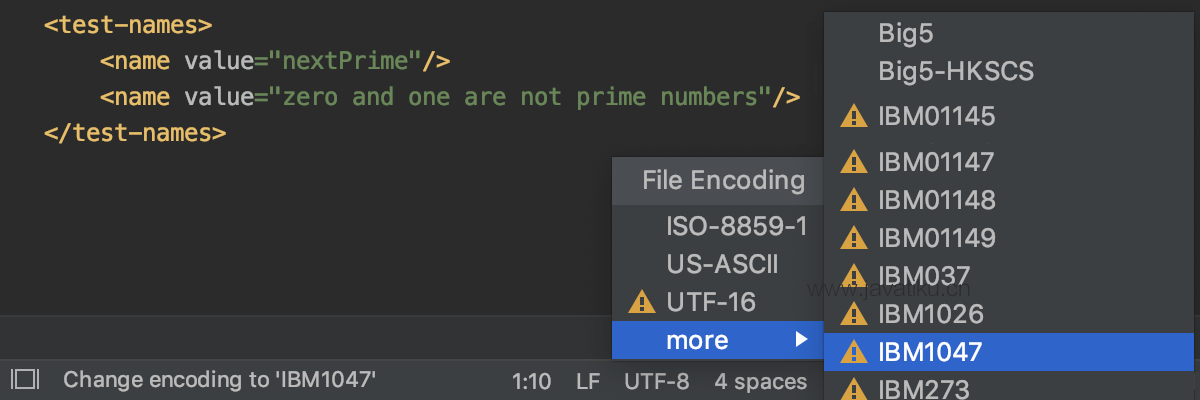Click the closing test-names tag
1200x400 pixels.
point(135,132)
